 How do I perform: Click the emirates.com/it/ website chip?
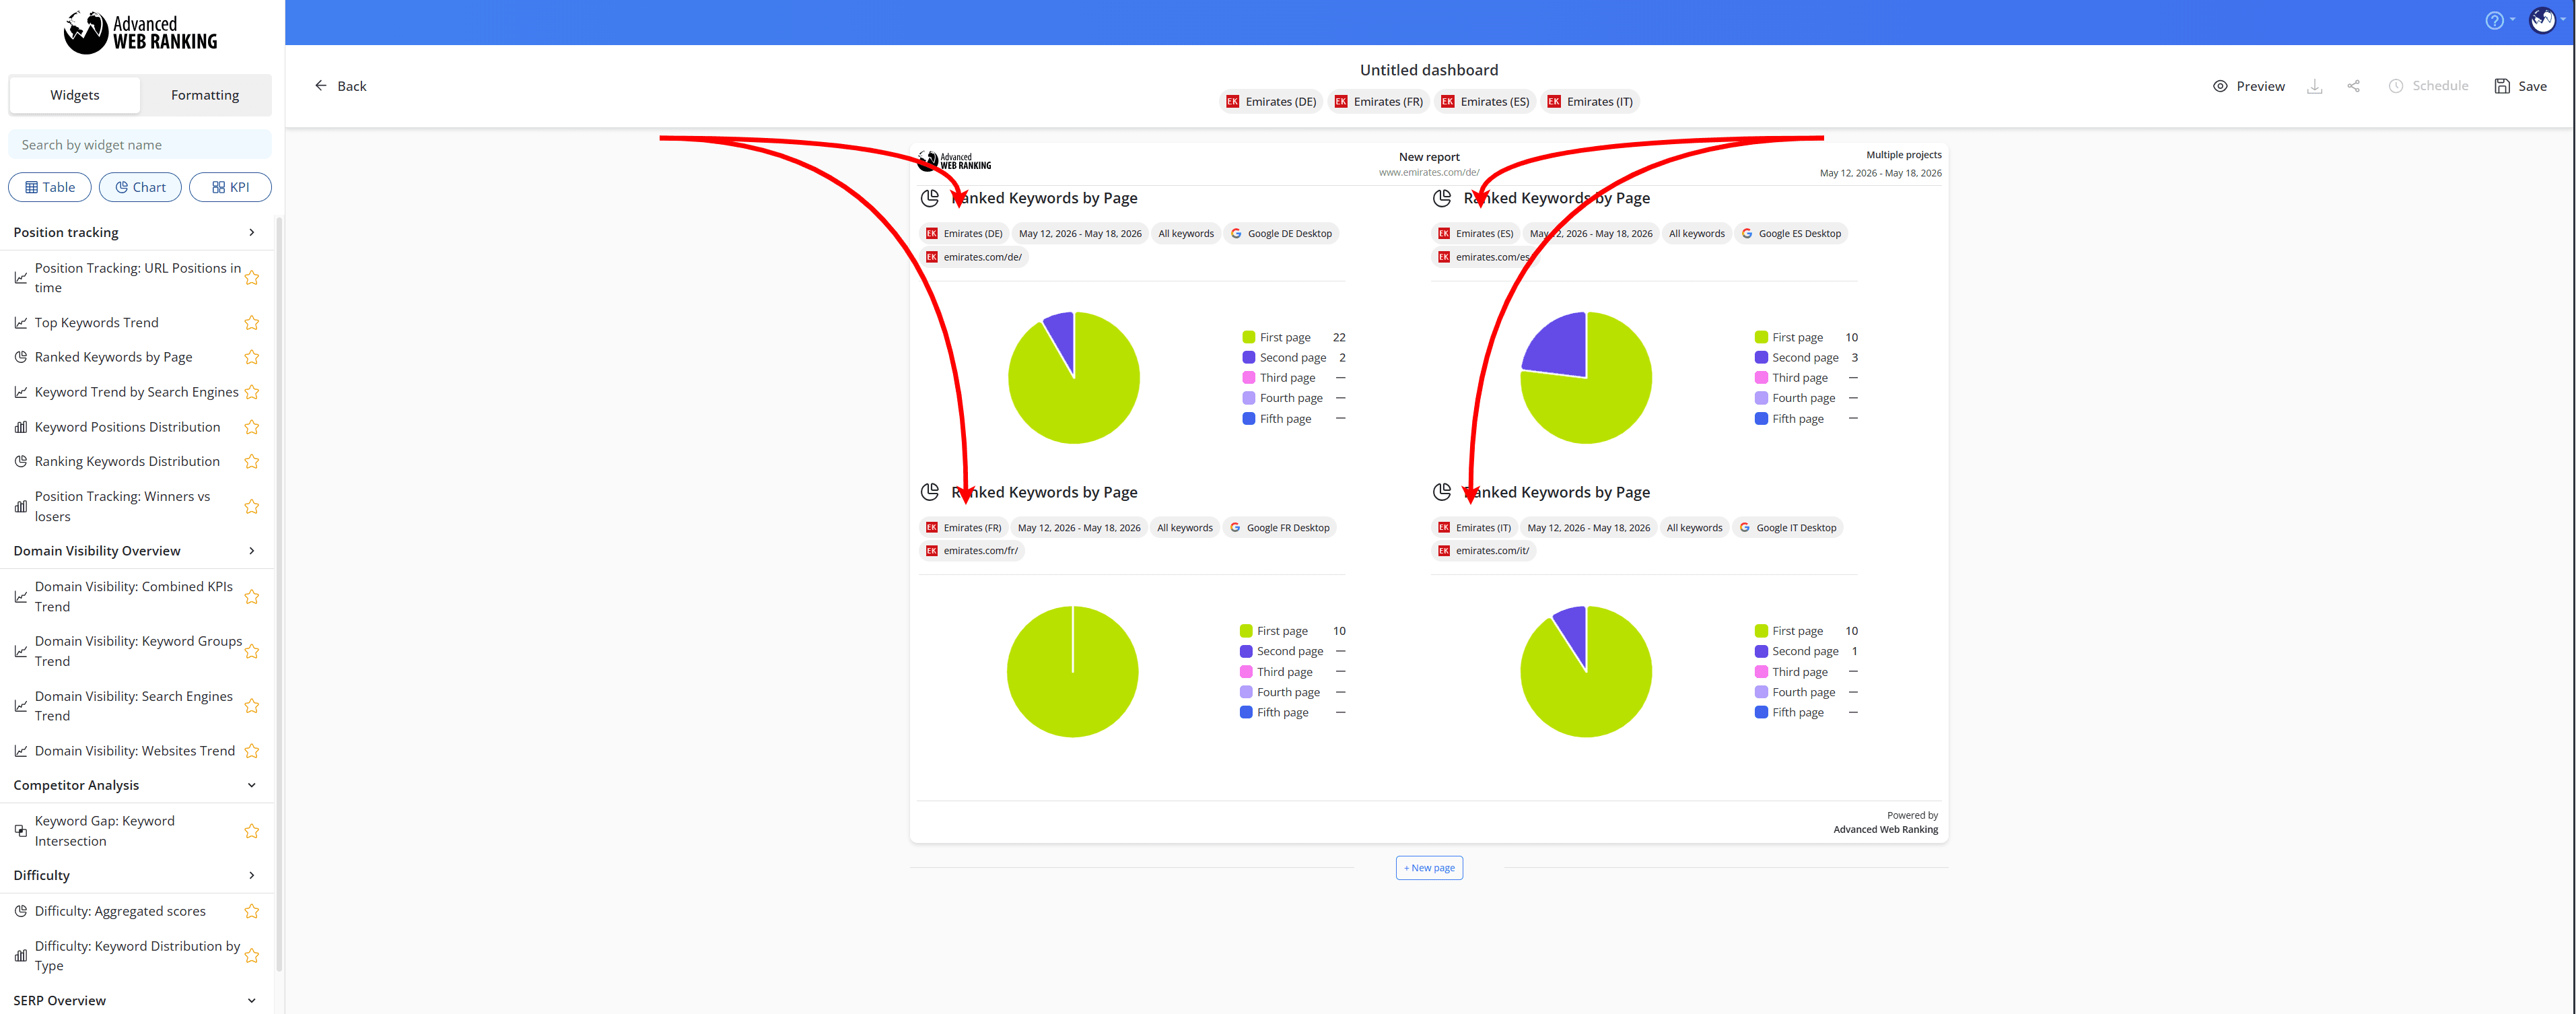1484,550
